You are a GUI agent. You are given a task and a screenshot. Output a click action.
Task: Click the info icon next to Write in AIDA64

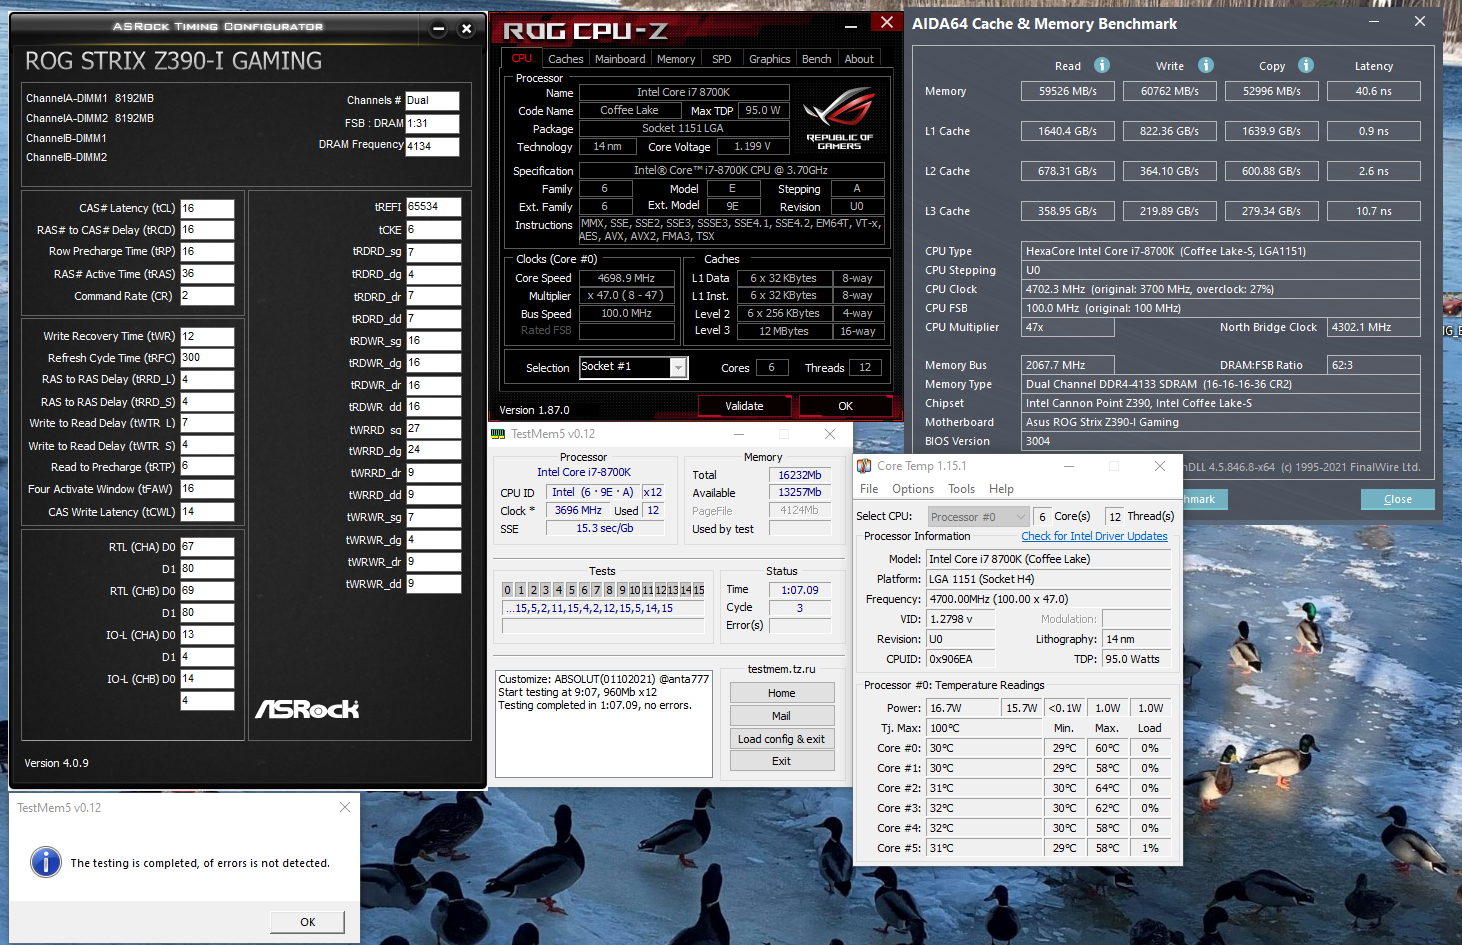click(1206, 65)
